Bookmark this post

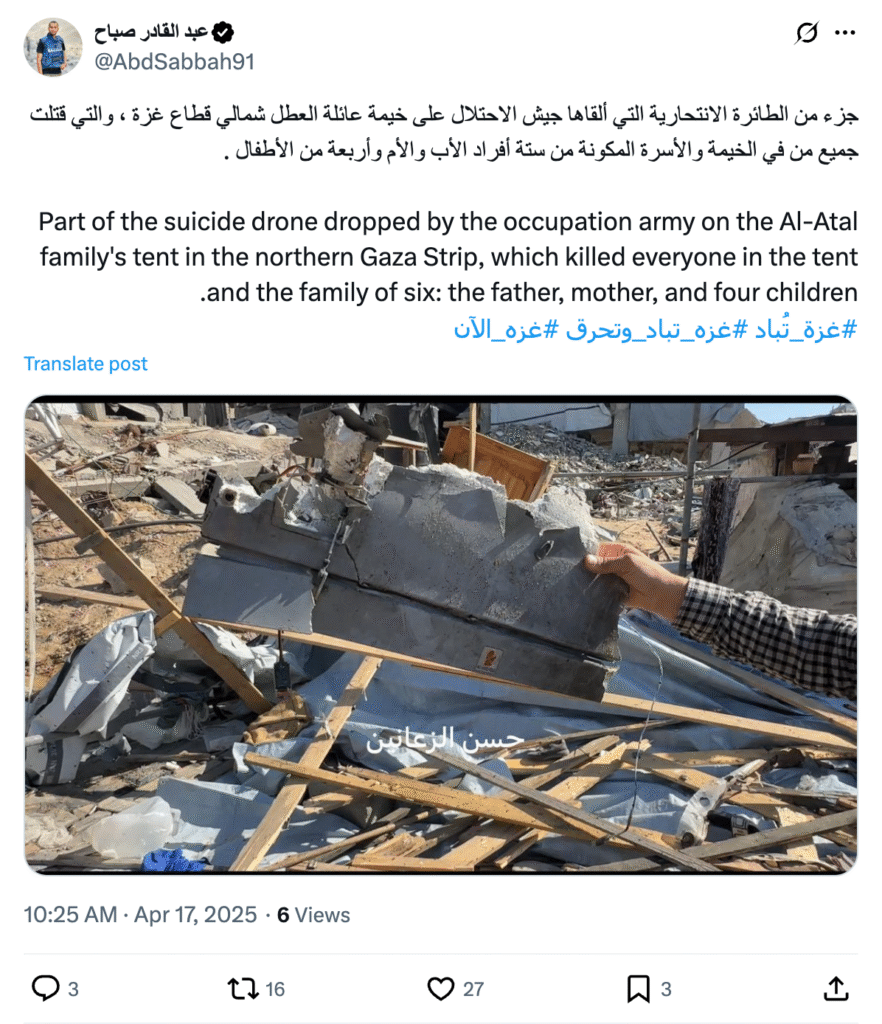tap(638, 989)
